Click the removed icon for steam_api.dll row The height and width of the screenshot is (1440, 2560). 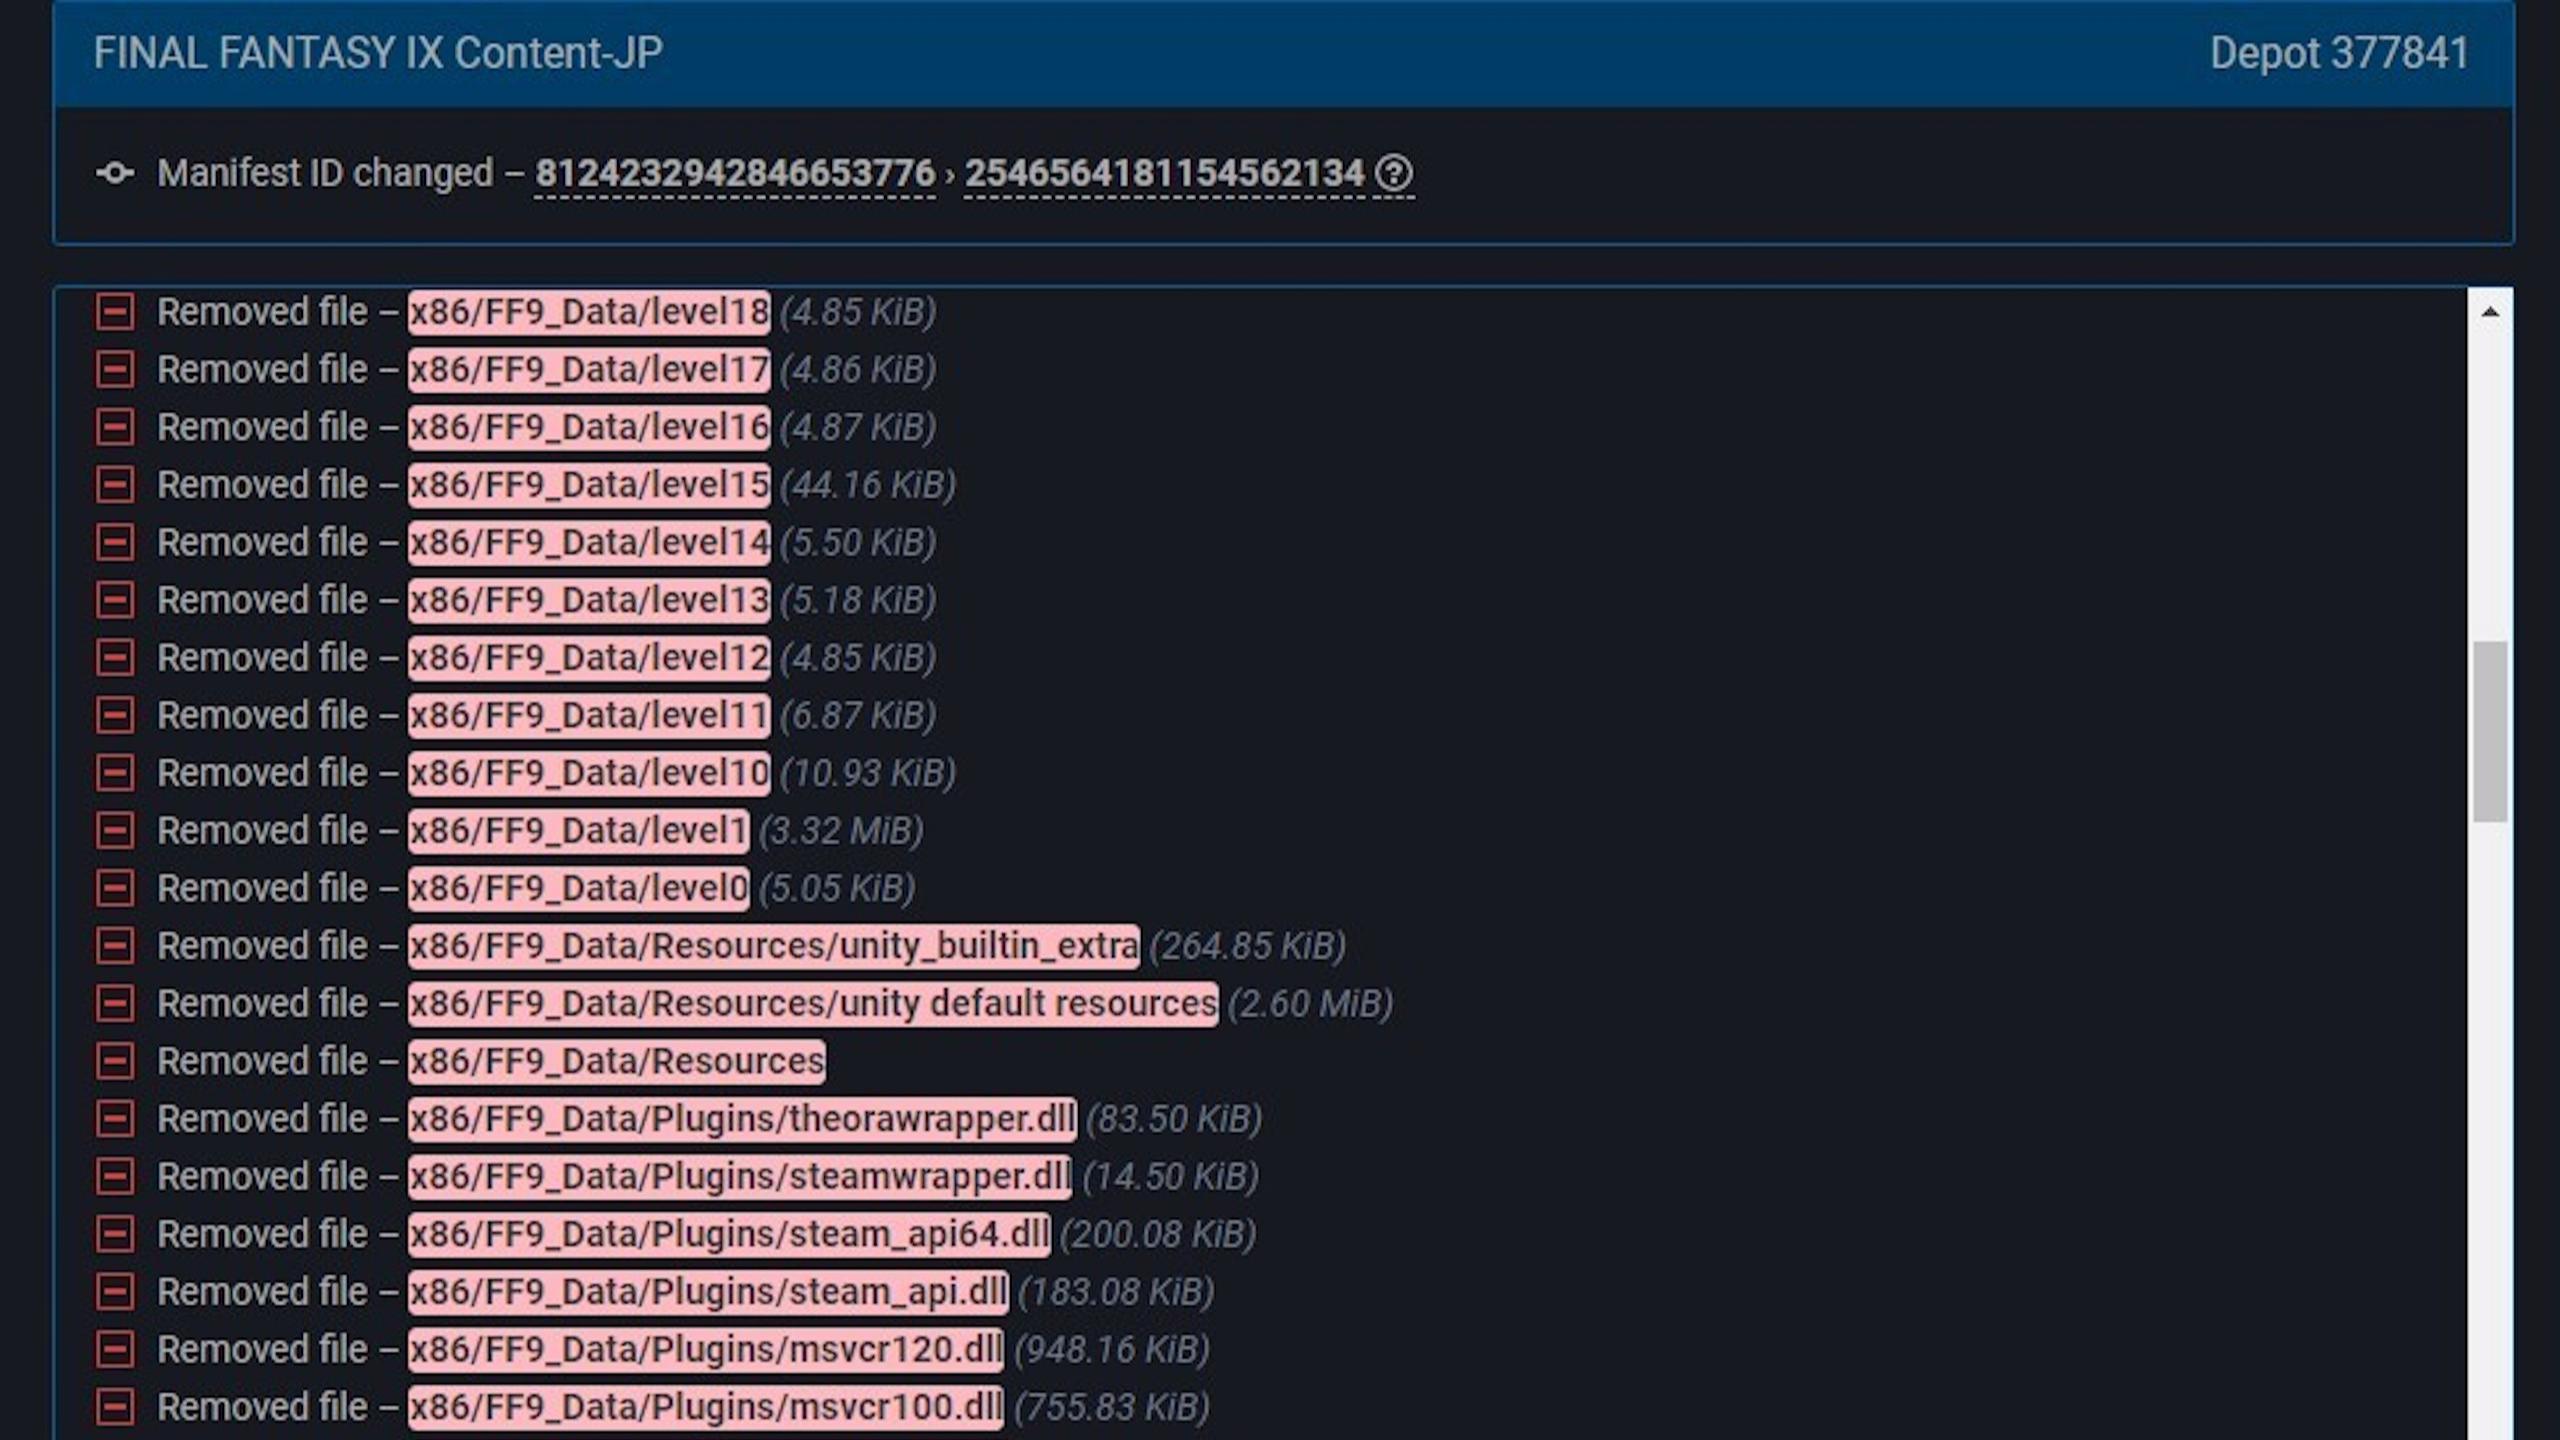115,1292
